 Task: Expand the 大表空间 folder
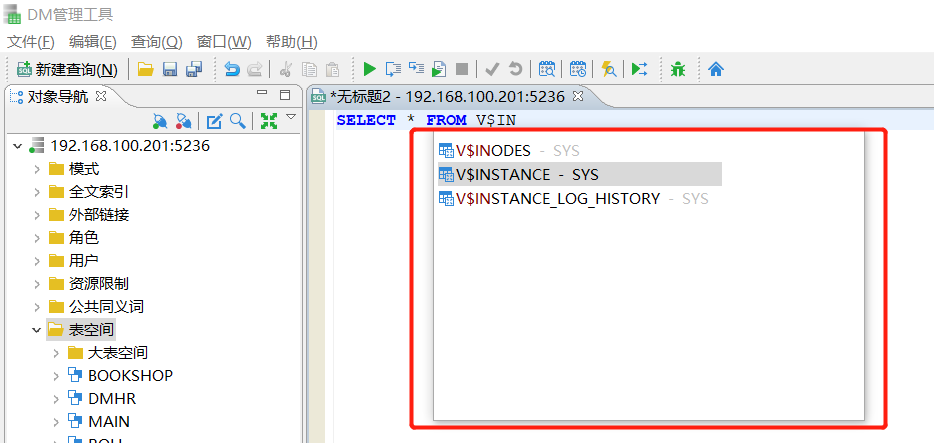tap(56, 353)
